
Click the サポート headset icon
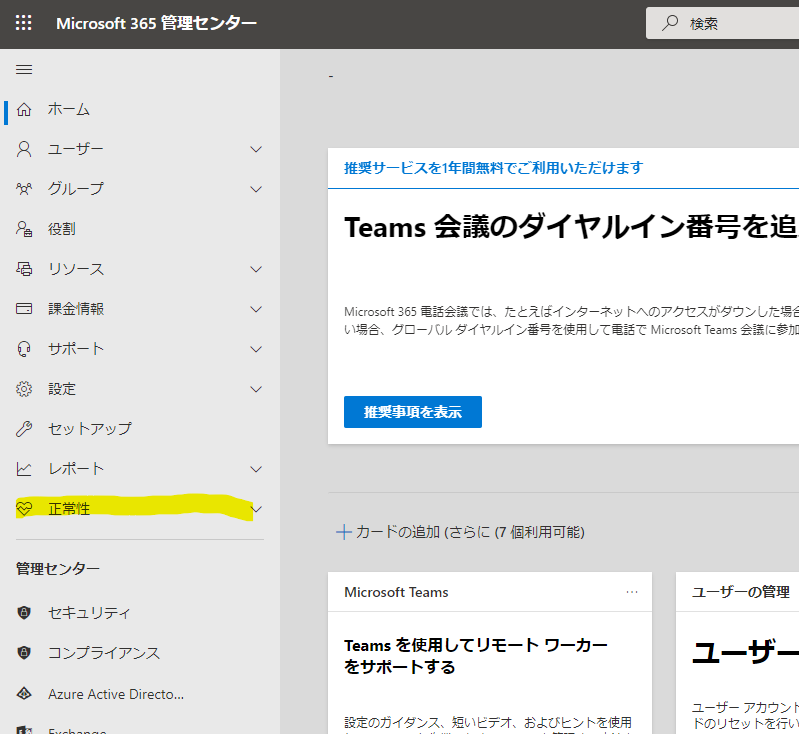pyautogui.click(x=24, y=349)
